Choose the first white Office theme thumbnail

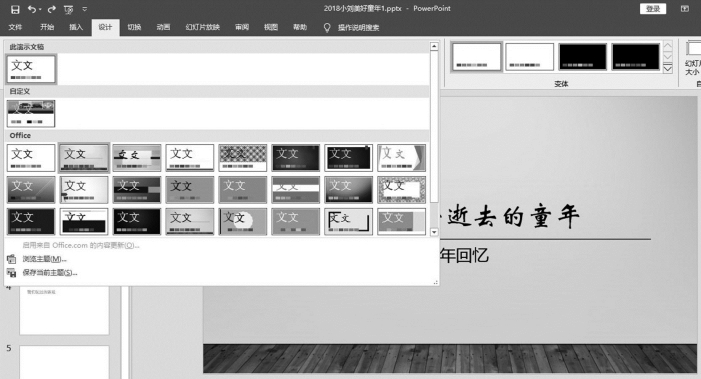[31, 157]
